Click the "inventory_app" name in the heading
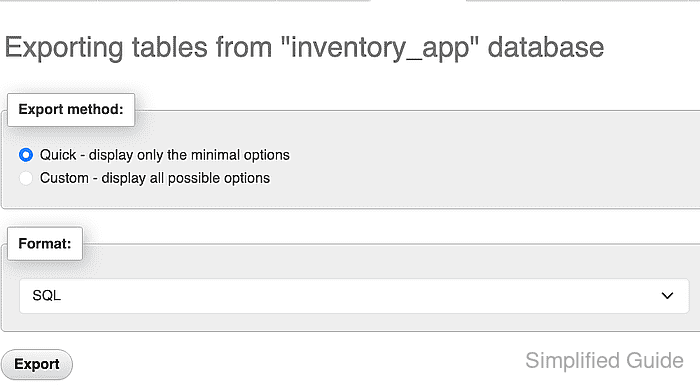This screenshot has width=700, height=385. click(x=380, y=48)
